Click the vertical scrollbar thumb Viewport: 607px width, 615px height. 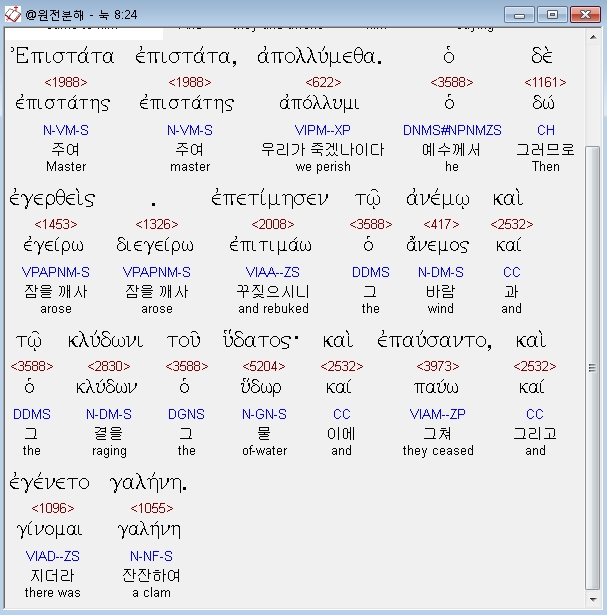592,368
